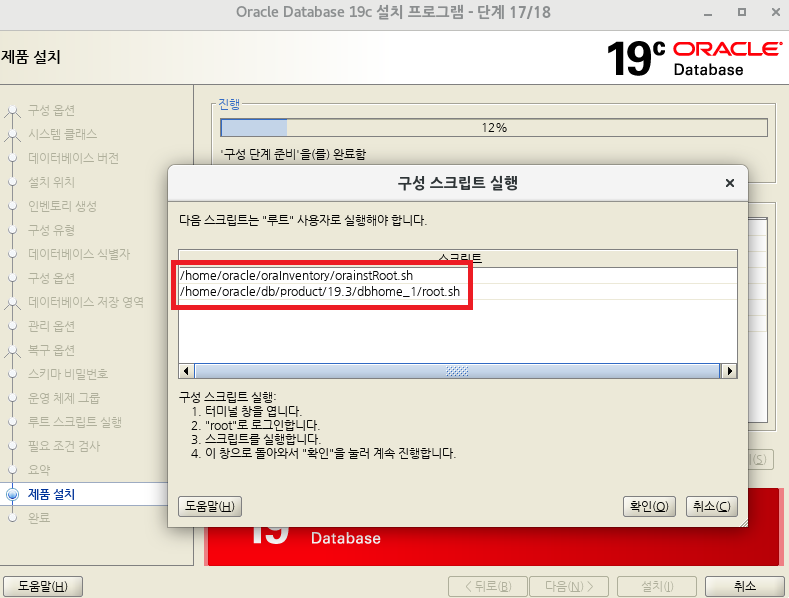Minimize the Oracle installer window
This screenshot has width=789, height=598.
(x=708, y=13)
